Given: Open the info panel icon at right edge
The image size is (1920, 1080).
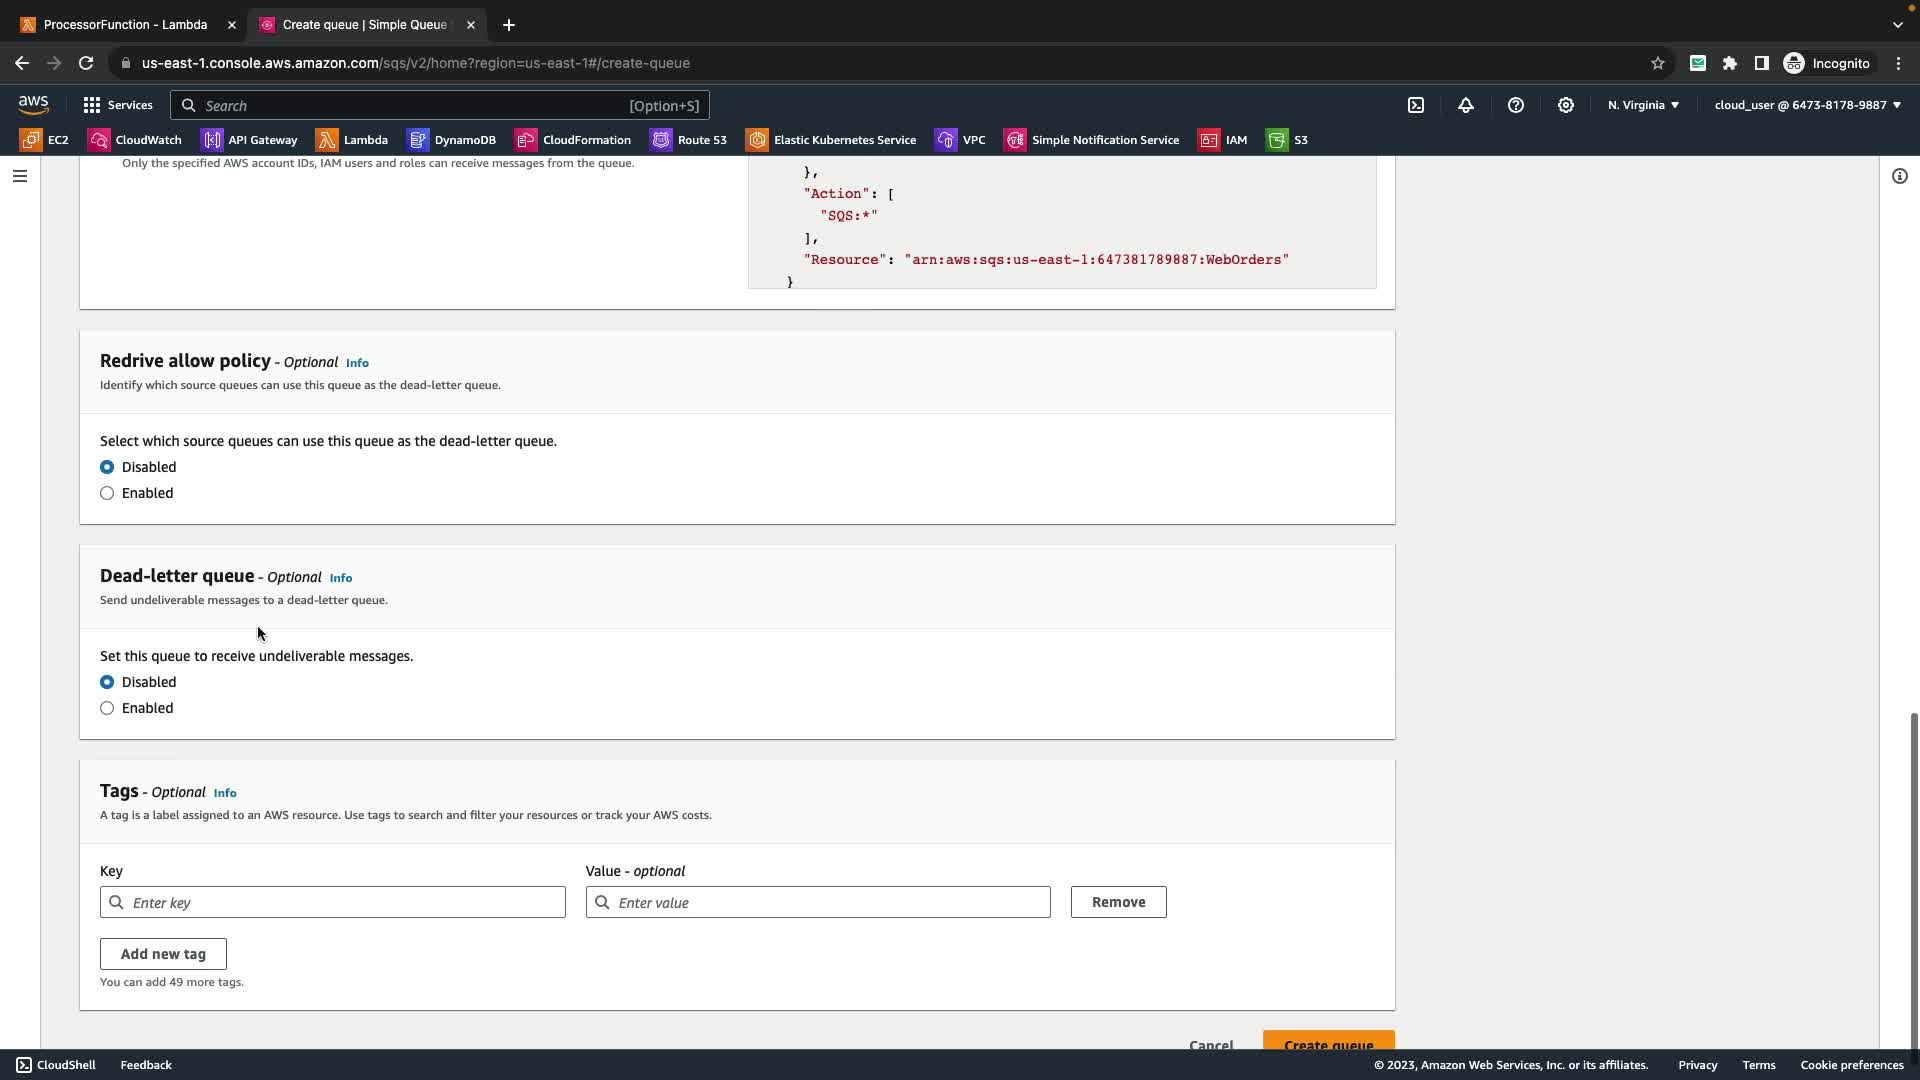Looking at the screenshot, I should pyautogui.click(x=1899, y=176).
